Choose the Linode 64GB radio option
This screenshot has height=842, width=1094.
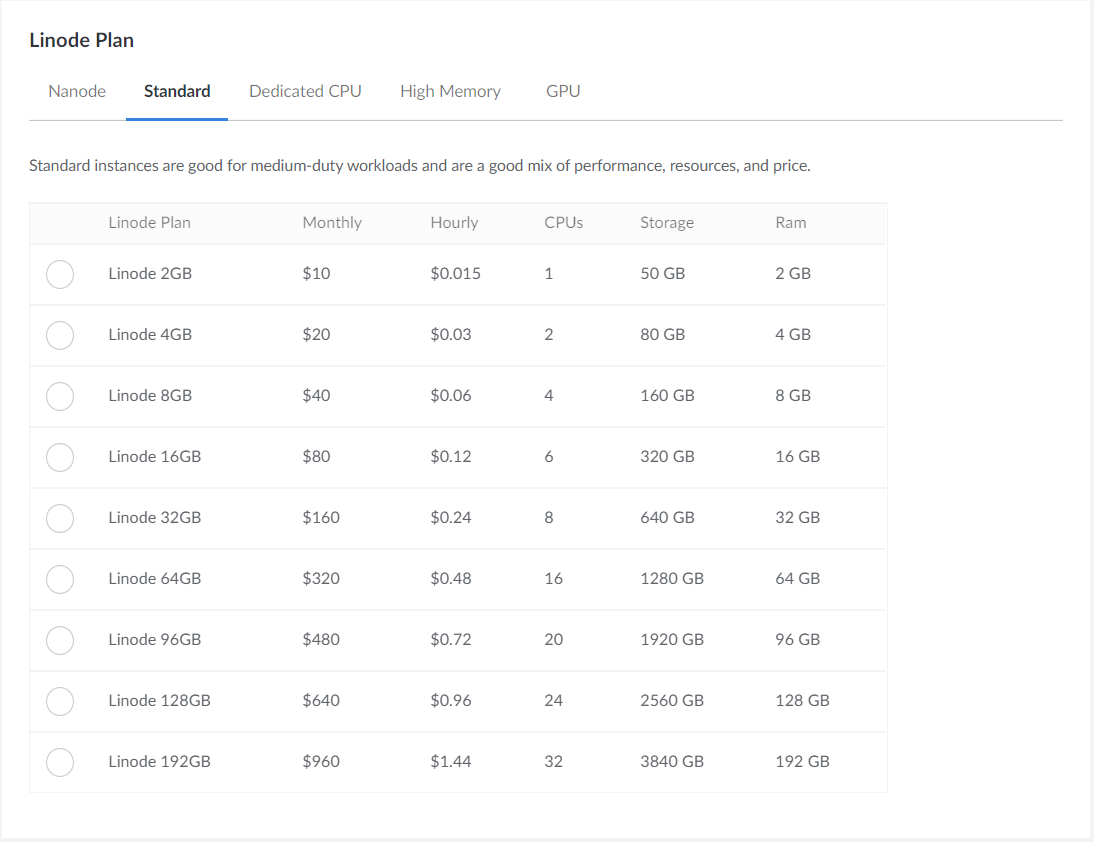pos(60,579)
